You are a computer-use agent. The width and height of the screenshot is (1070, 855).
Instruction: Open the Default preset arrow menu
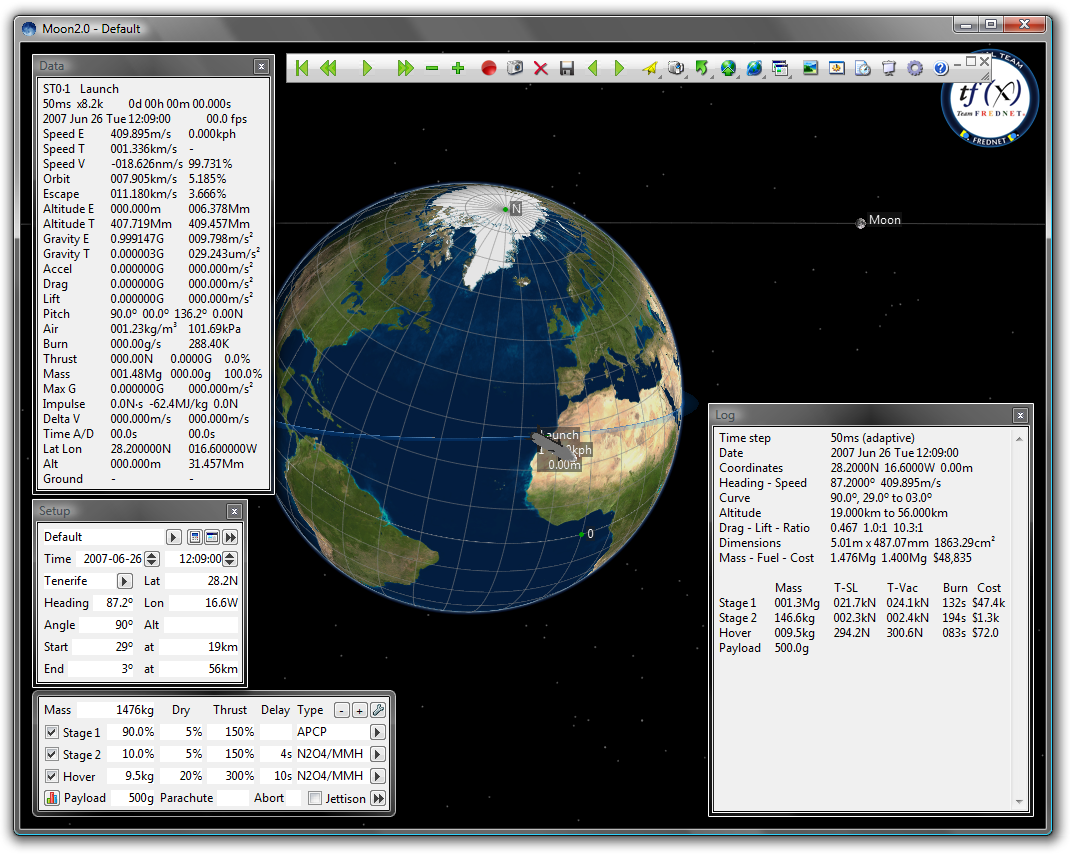(x=173, y=537)
